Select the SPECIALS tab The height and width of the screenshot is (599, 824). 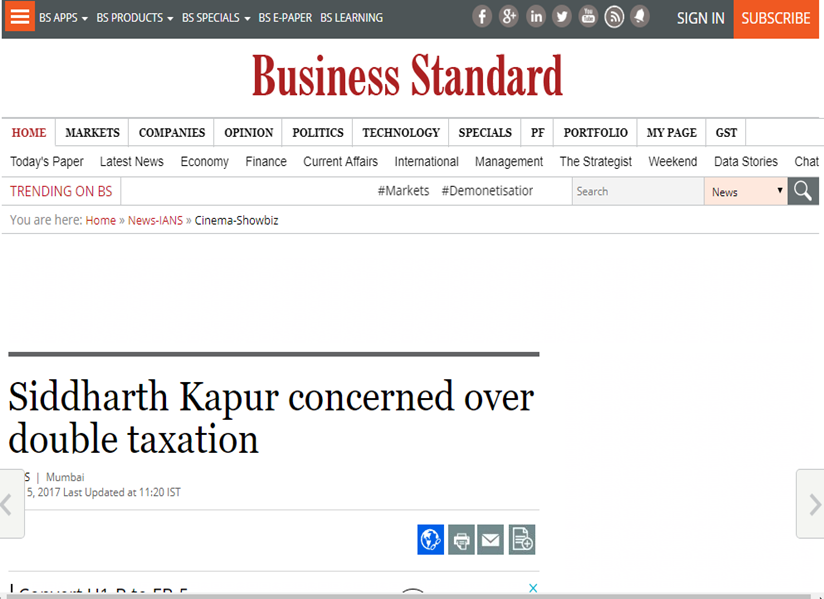coord(485,133)
